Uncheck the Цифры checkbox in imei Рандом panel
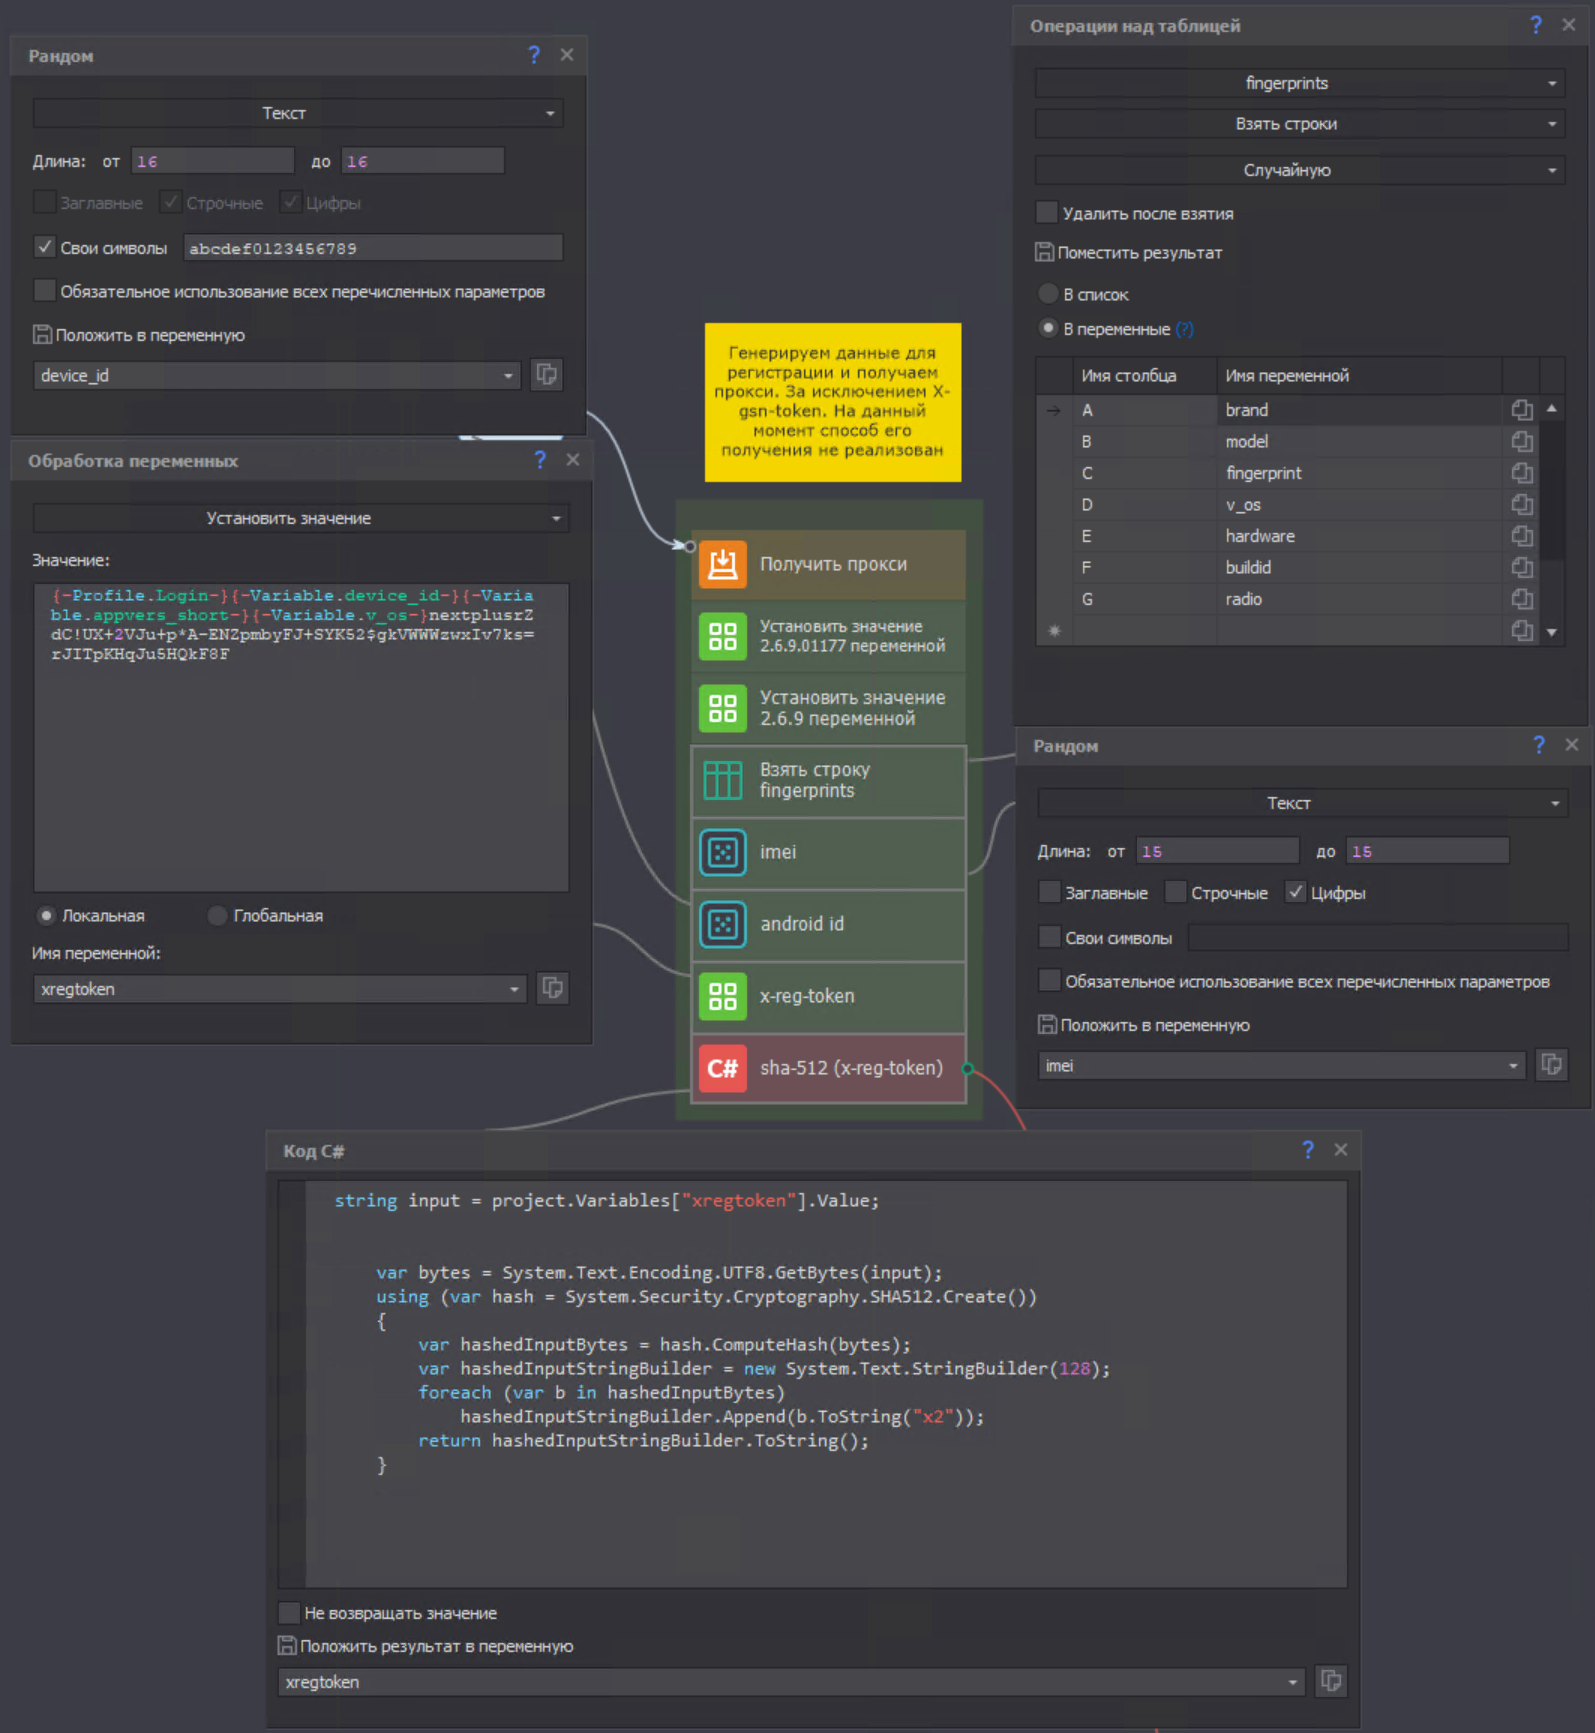This screenshot has height=1733, width=1595. click(x=1296, y=892)
